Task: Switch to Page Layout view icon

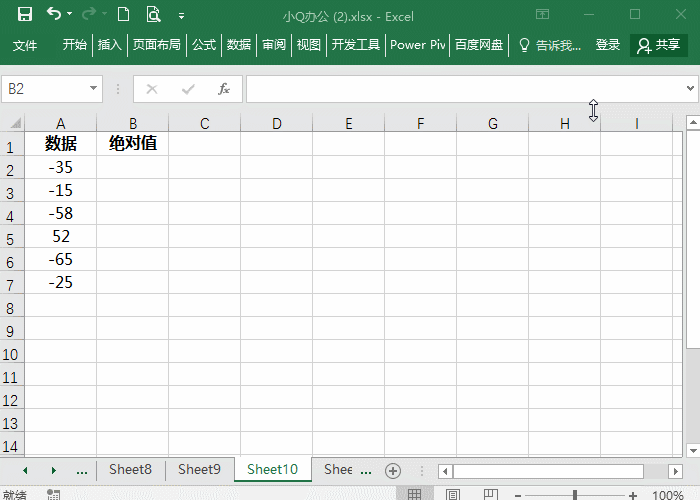Action: tap(453, 494)
